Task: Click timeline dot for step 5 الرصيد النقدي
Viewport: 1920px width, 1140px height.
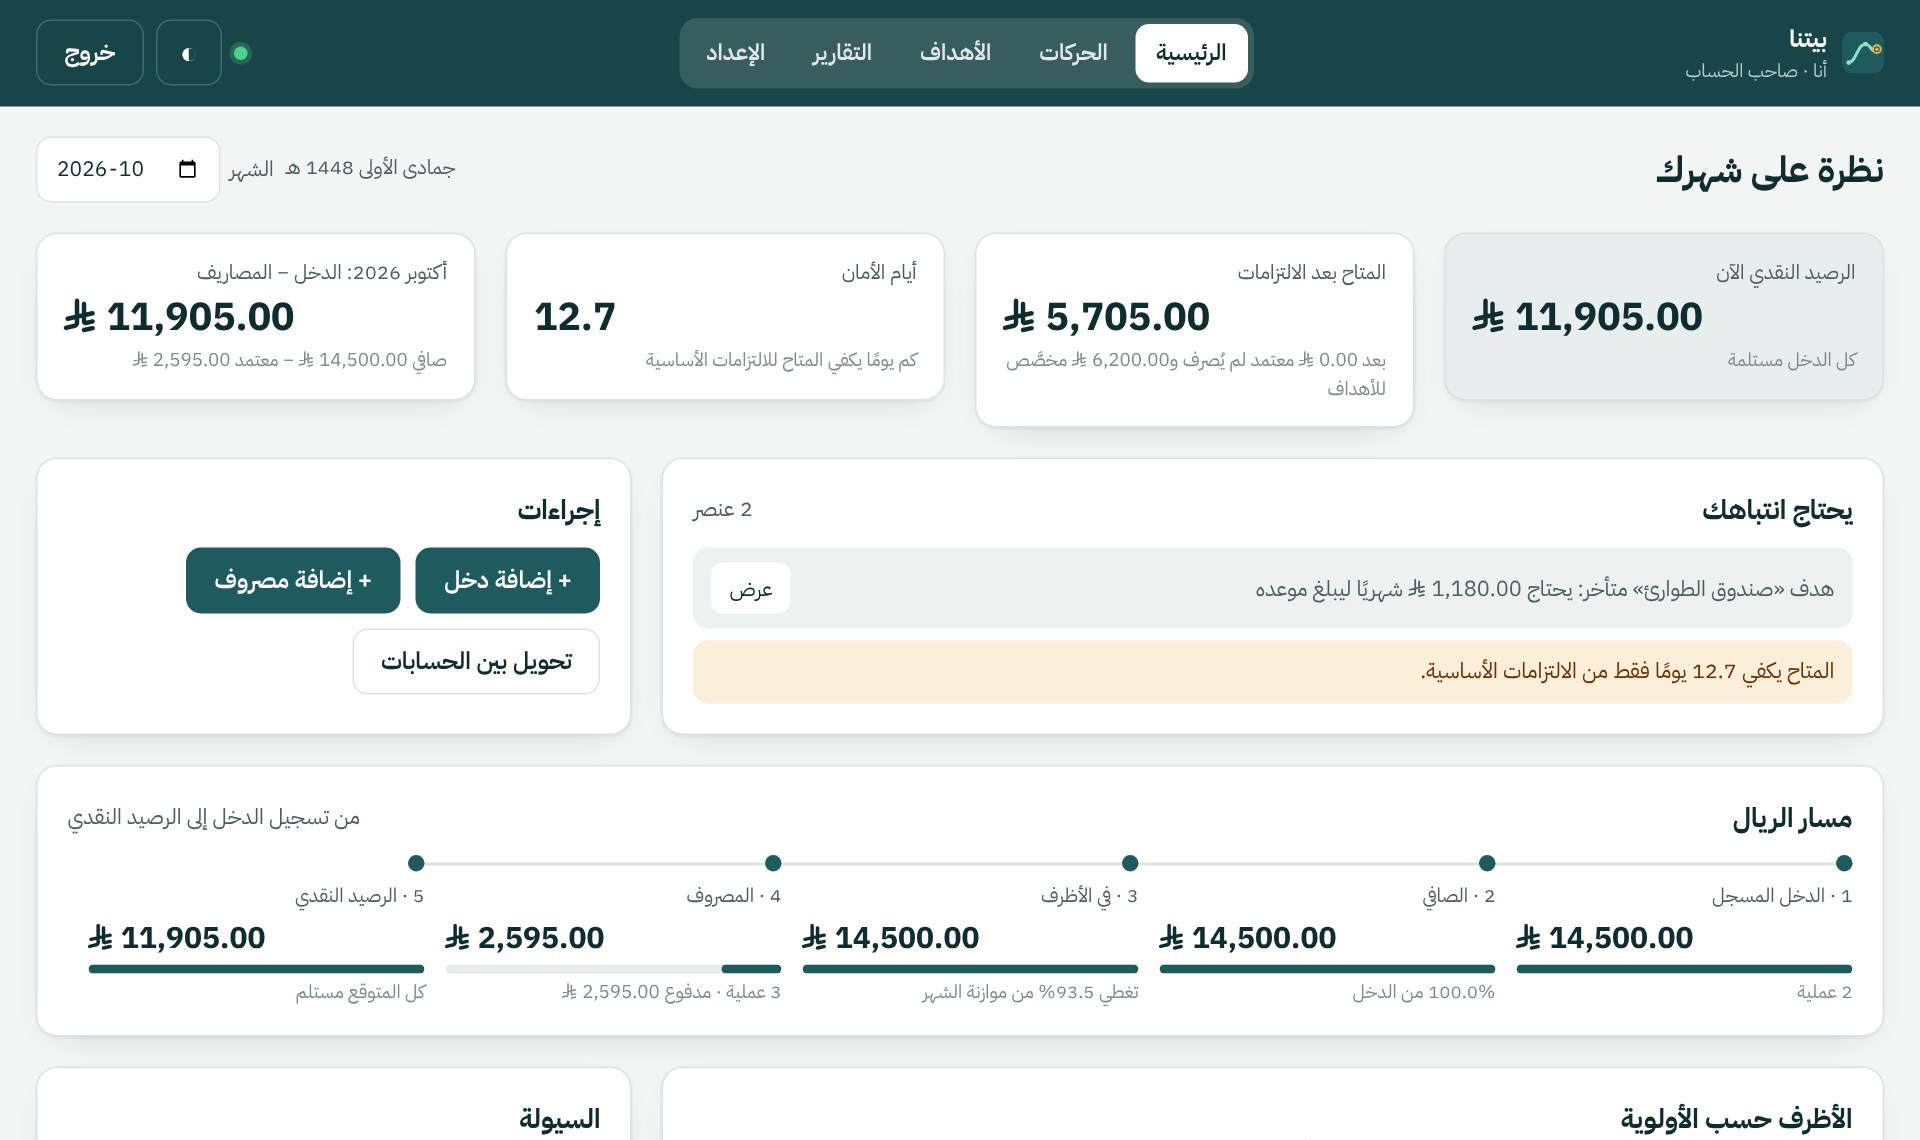Action: pyautogui.click(x=416, y=863)
